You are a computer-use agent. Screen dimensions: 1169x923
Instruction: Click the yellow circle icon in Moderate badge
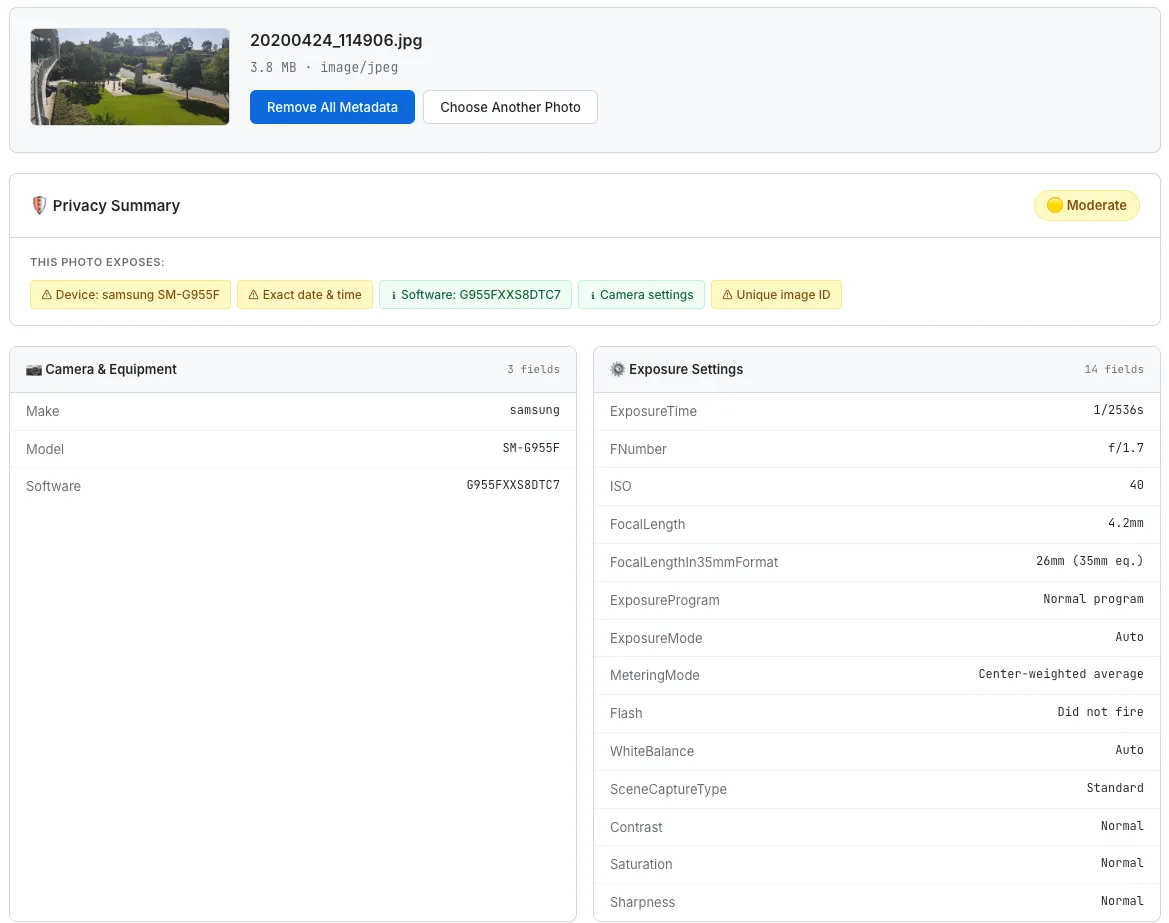[1054, 205]
